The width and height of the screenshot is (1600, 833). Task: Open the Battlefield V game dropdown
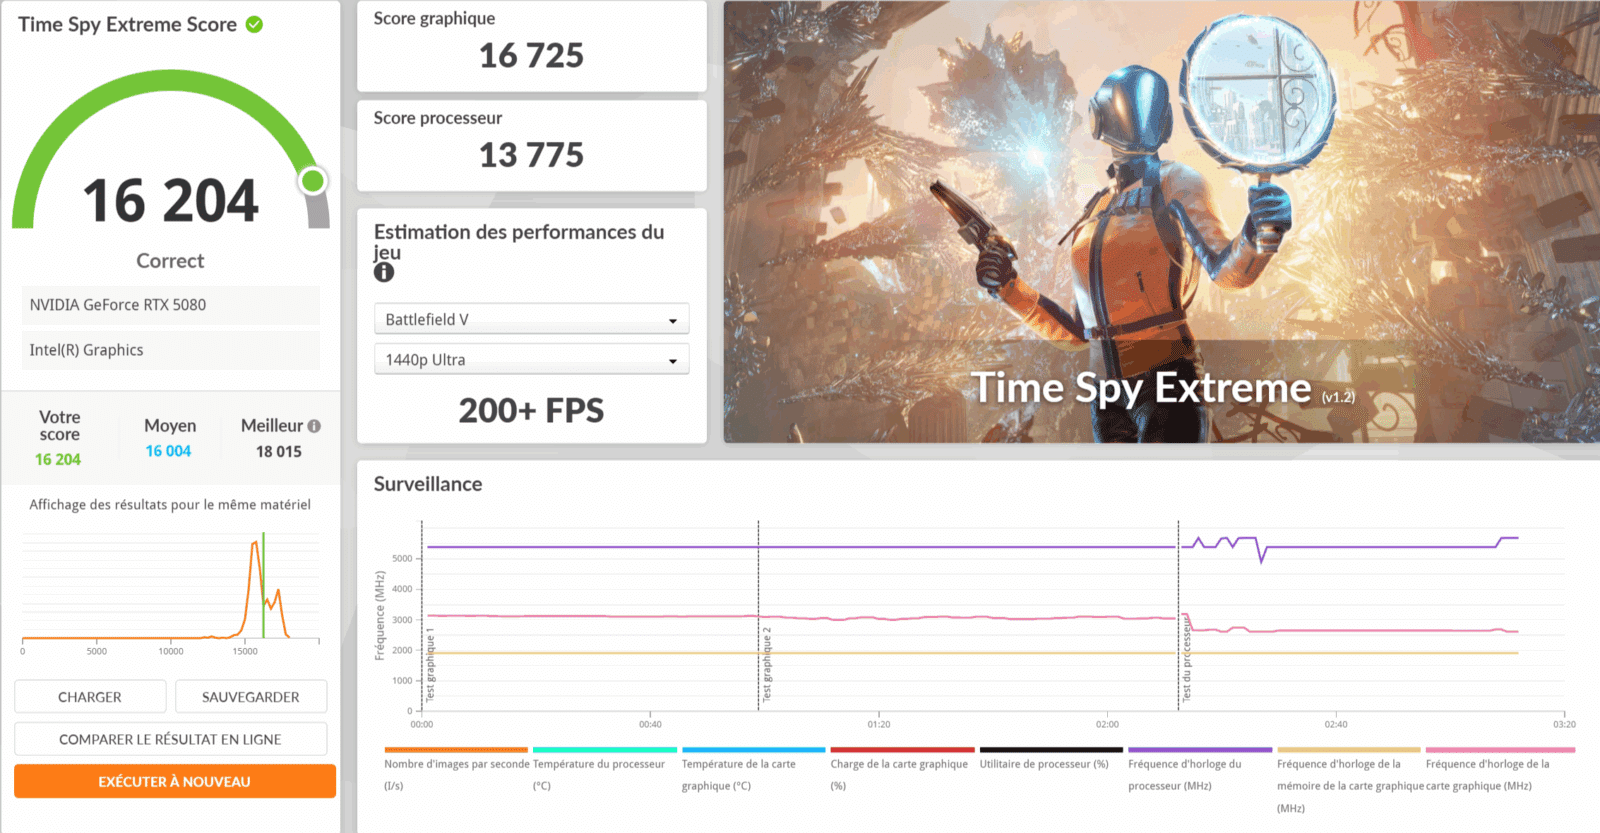[x=531, y=319]
